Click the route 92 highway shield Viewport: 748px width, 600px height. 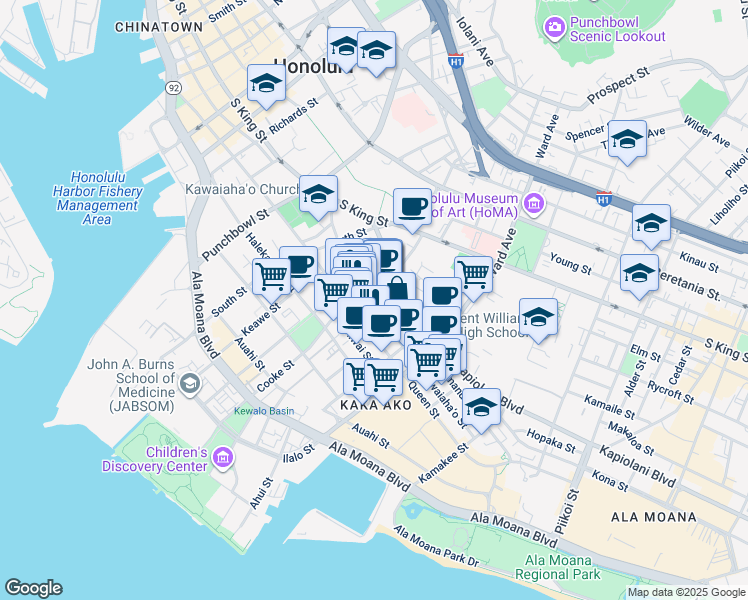173,88
